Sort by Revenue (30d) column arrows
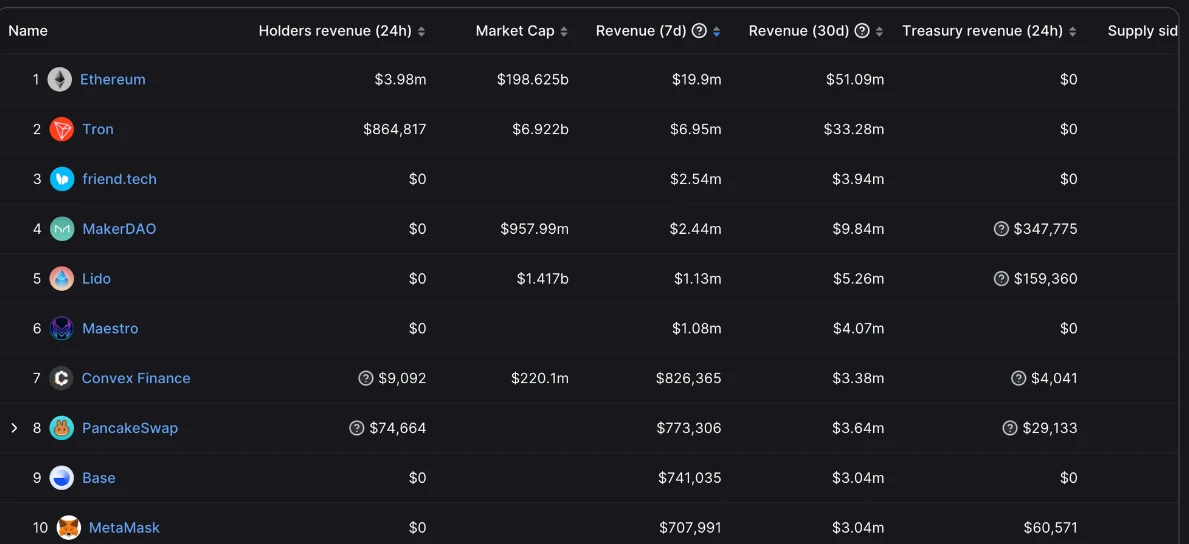 [x=879, y=32]
